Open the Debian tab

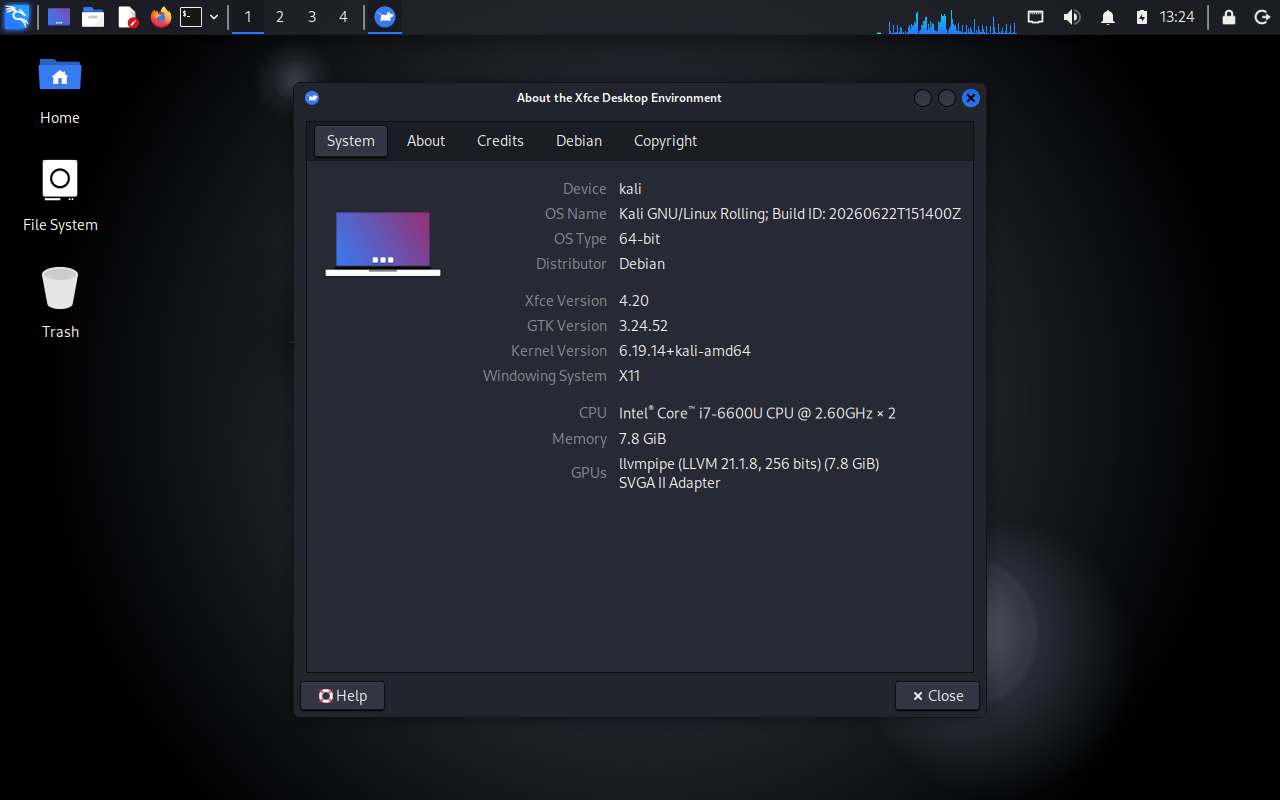pos(579,141)
